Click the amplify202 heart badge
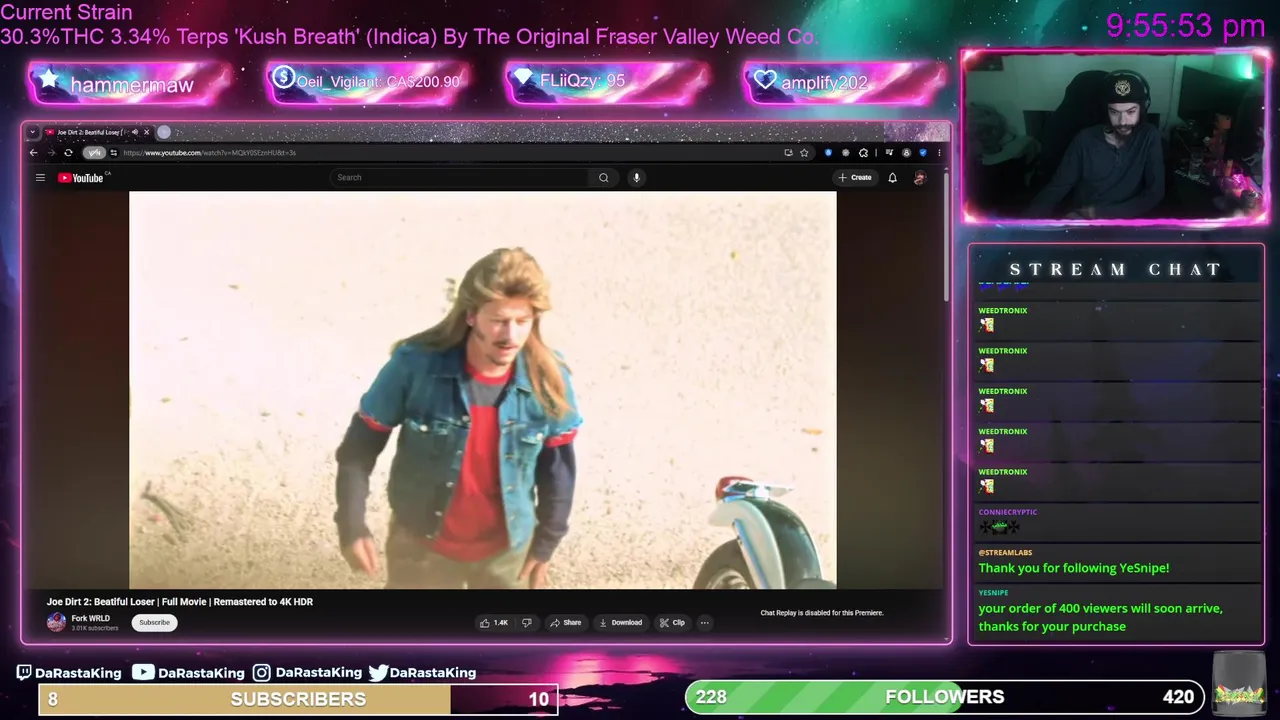Viewport: 1280px width, 720px height. click(x=845, y=82)
